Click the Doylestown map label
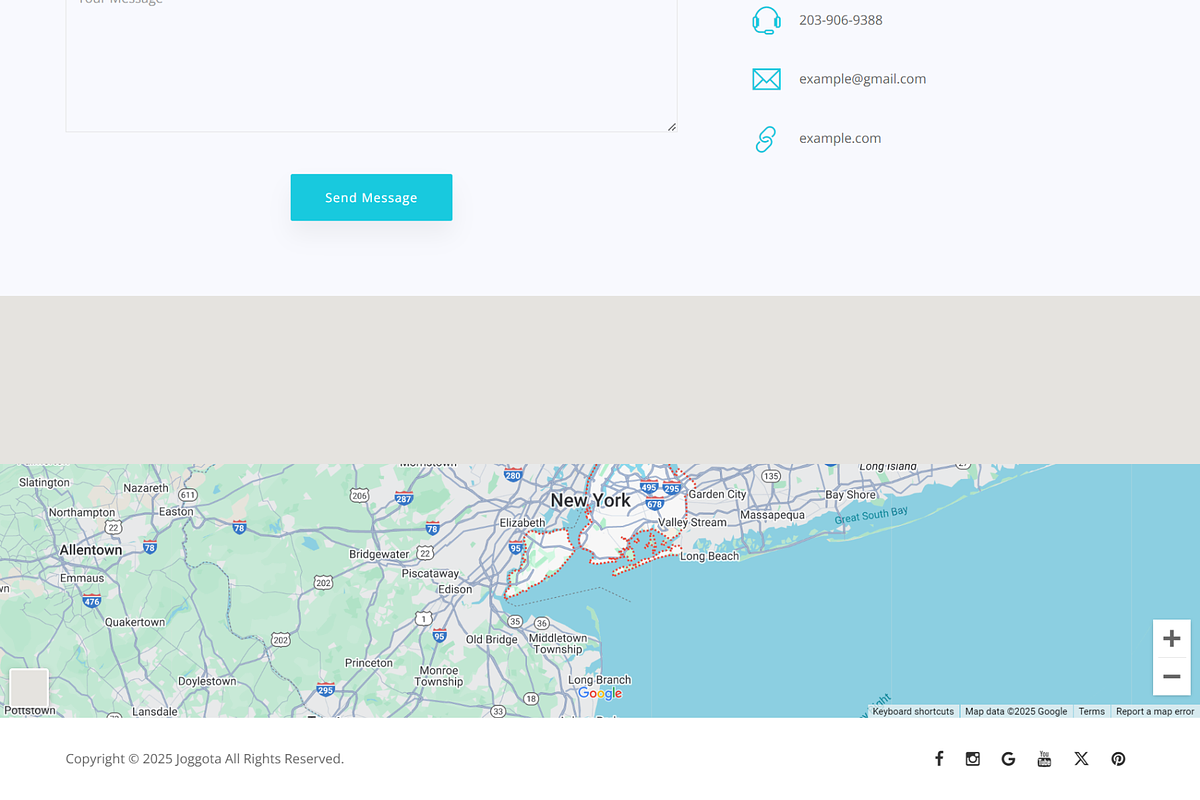The height and width of the screenshot is (800, 1200). (x=207, y=681)
